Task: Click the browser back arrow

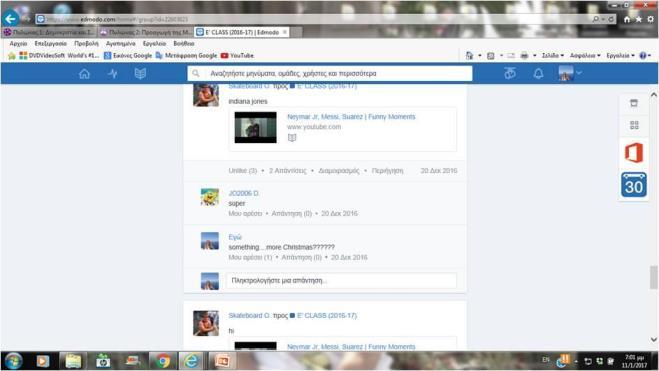Action: click(x=11, y=18)
